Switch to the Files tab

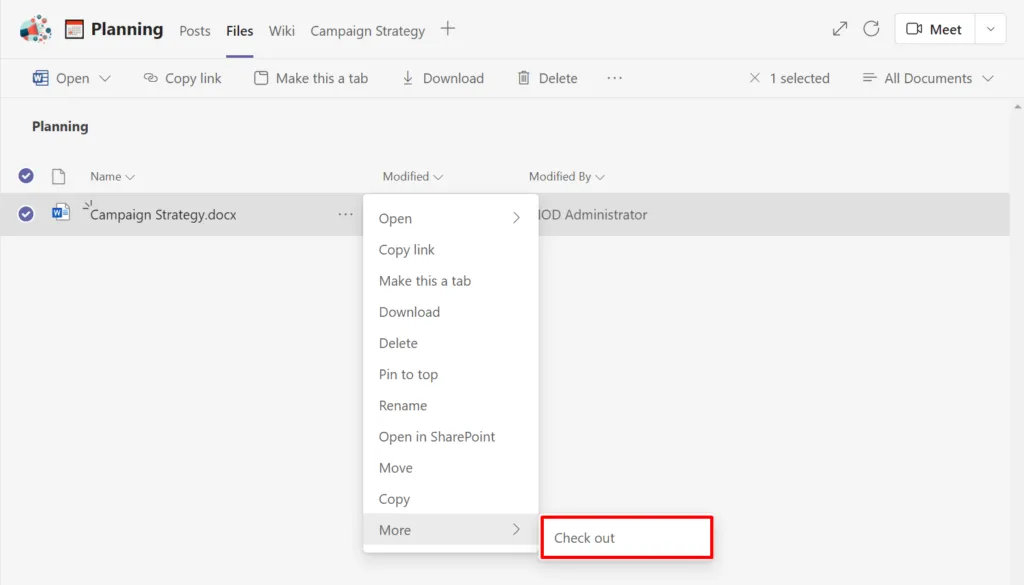[240, 31]
